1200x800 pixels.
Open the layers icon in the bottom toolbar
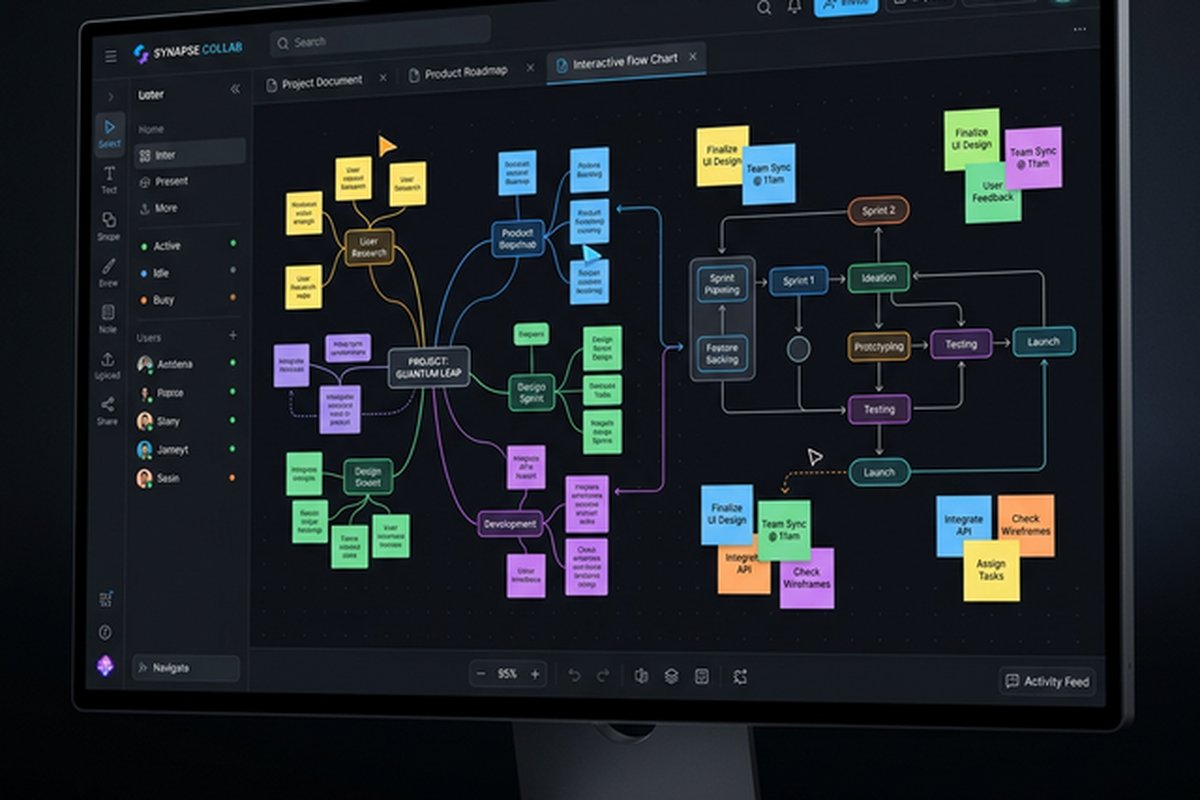coord(671,676)
